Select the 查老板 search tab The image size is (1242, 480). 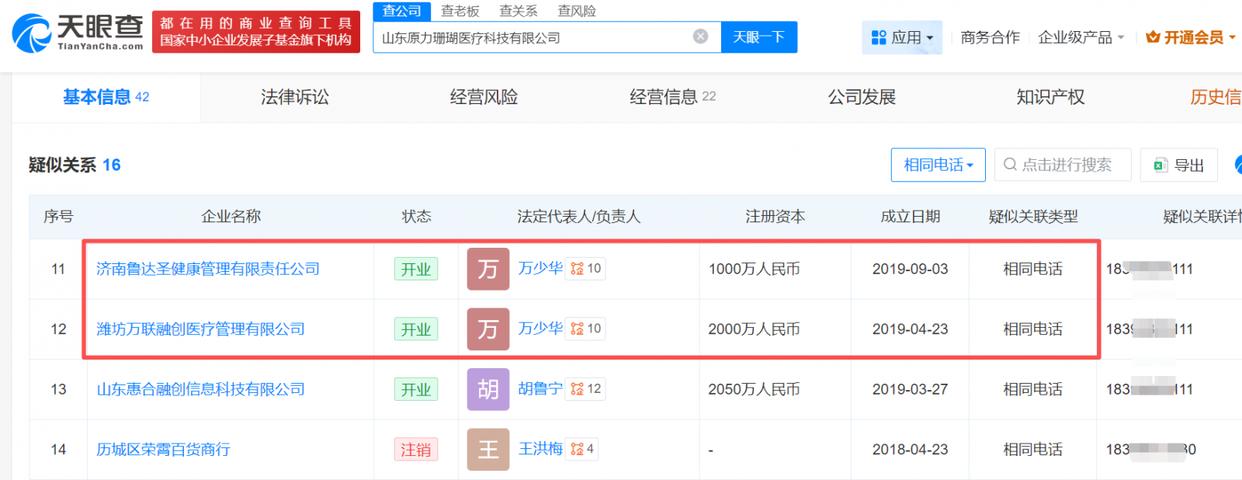(x=459, y=11)
